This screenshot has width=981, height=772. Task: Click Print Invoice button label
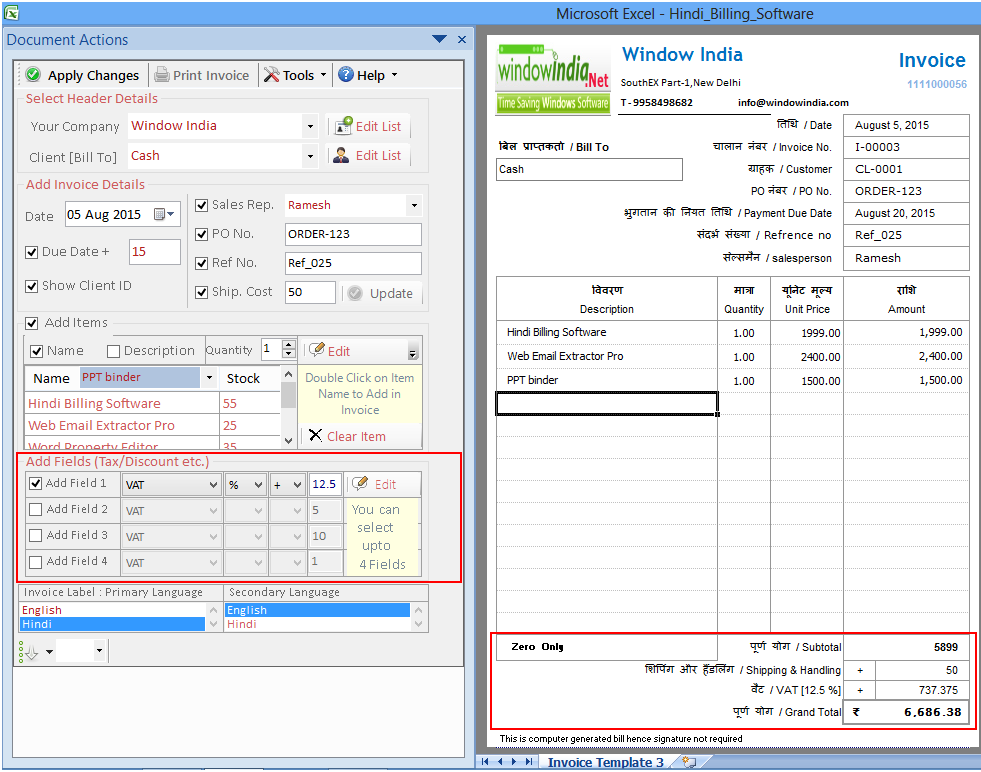click(x=211, y=75)
